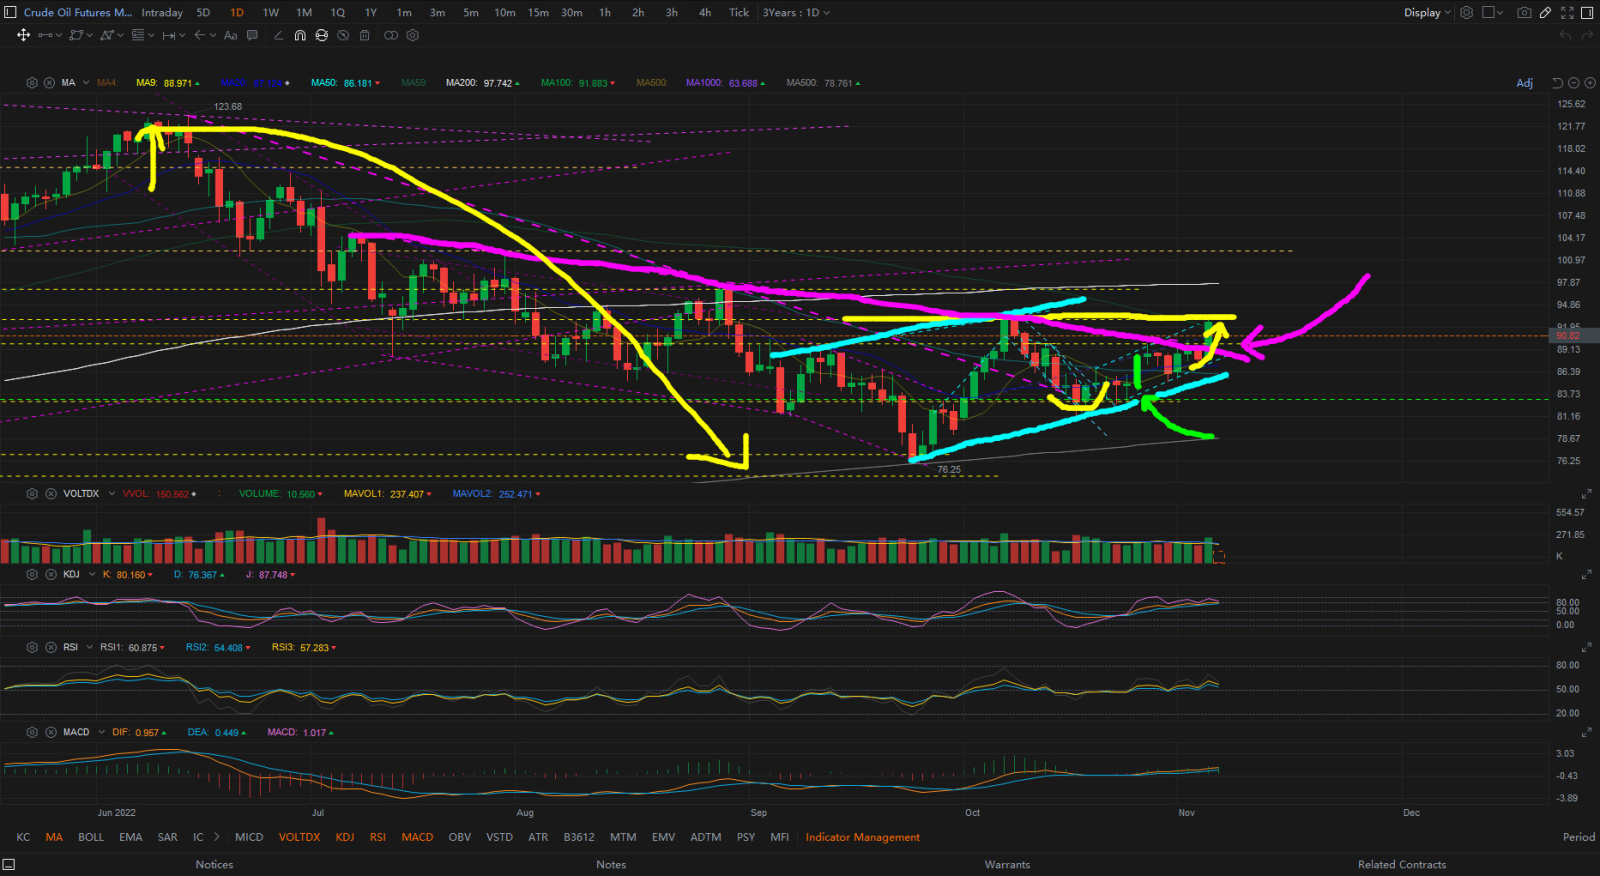Open RSI indicator settings gear
The width and height of the screenshot is (1600, 876).
32,647
